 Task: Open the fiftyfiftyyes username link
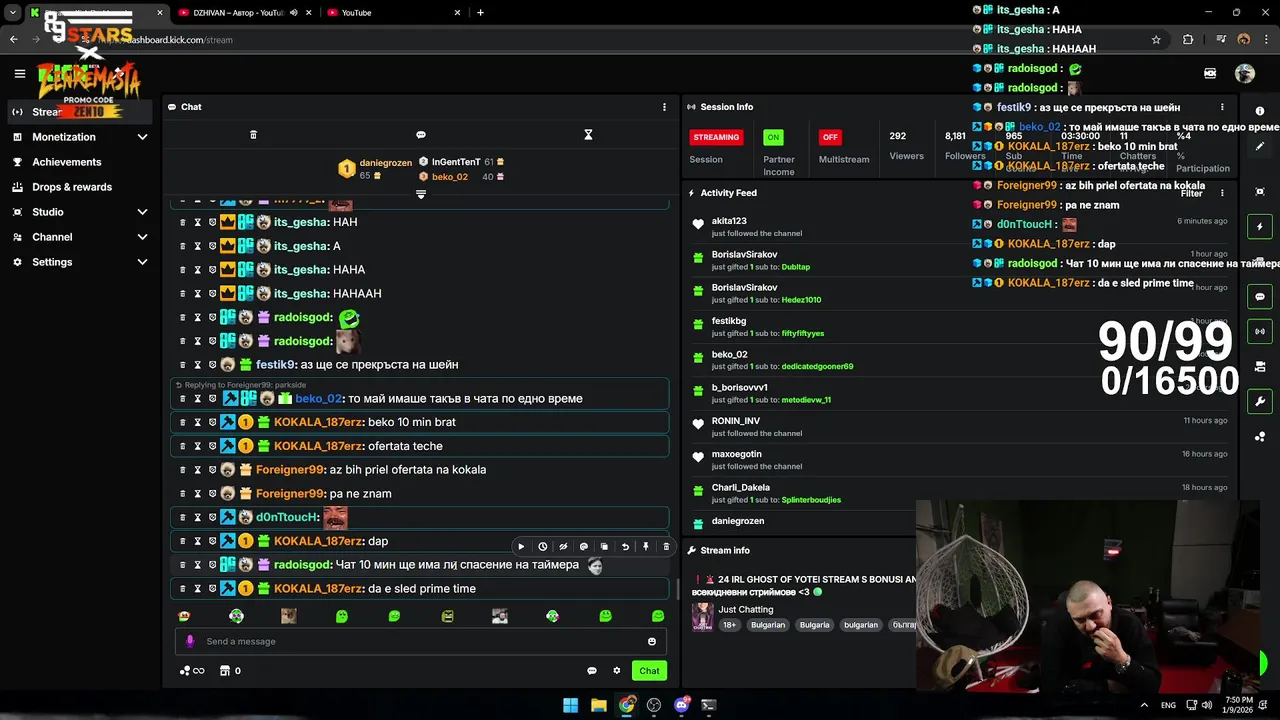click(803, 333)
